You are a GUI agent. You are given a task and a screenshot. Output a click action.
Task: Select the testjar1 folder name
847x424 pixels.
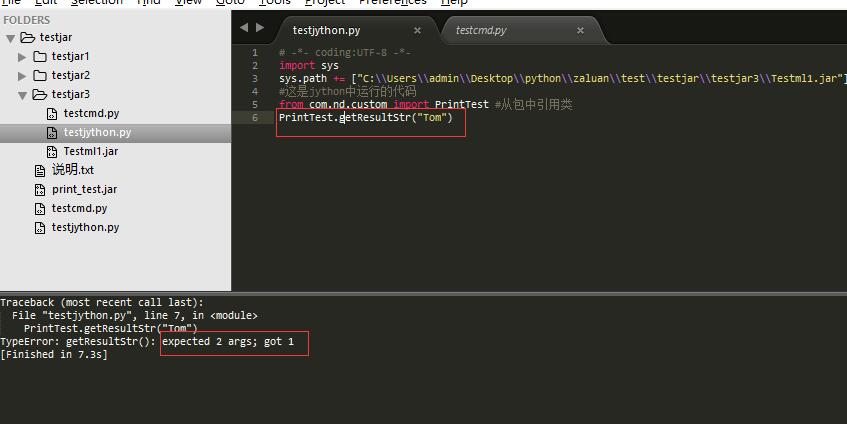tap(71, 56)
